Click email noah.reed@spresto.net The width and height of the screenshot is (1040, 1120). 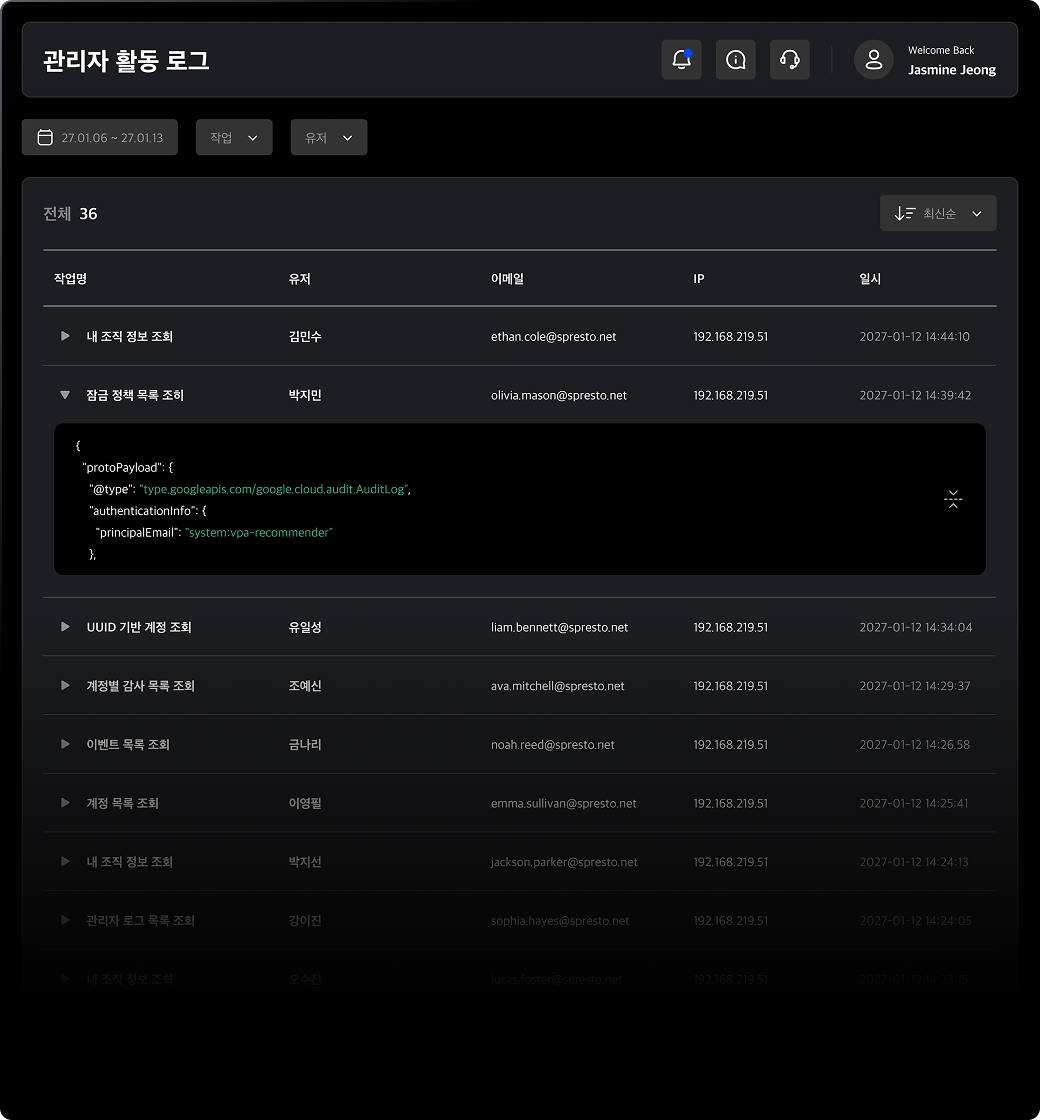coord(552,744)
